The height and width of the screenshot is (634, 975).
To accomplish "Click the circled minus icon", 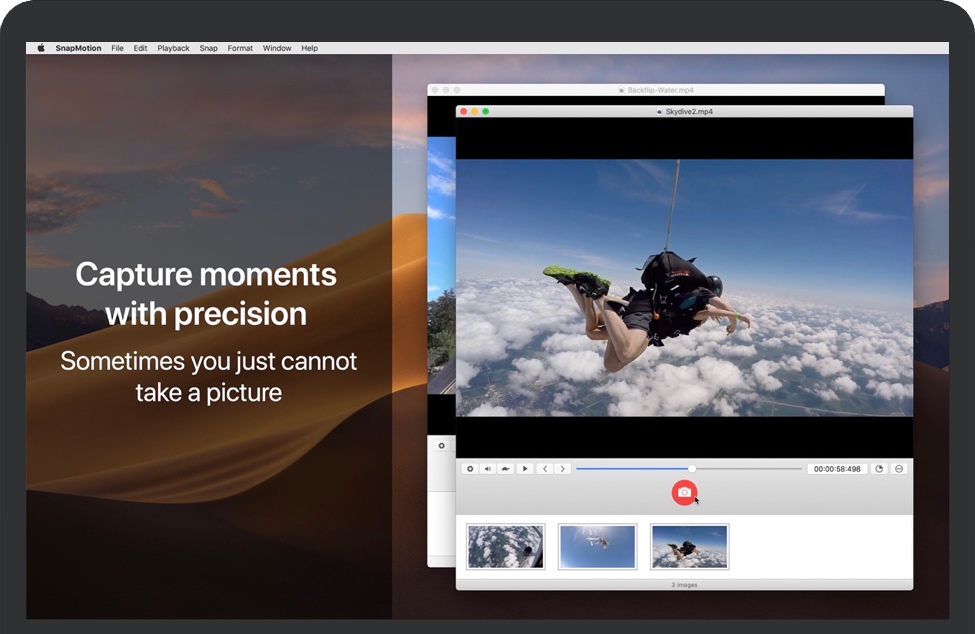I will click(x=898, y=468).
